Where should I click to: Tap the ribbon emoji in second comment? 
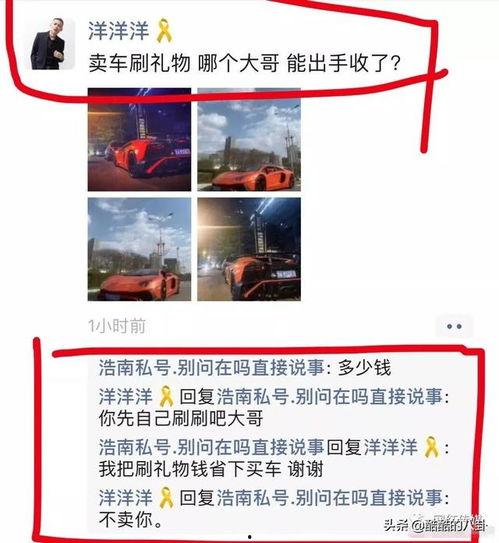click(x=166, y=396)
